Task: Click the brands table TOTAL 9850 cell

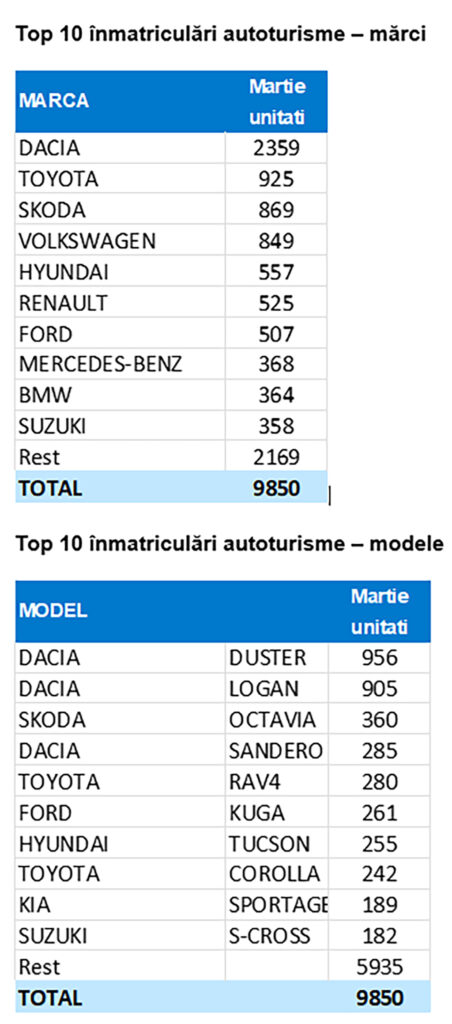Action: pyautogui.click(x=276, y=488)
